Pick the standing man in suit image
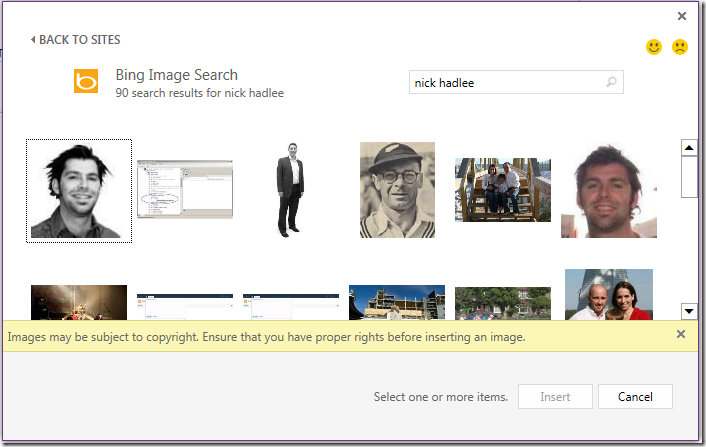This screenshot has height=447, width=706. (x=289, y=190)
